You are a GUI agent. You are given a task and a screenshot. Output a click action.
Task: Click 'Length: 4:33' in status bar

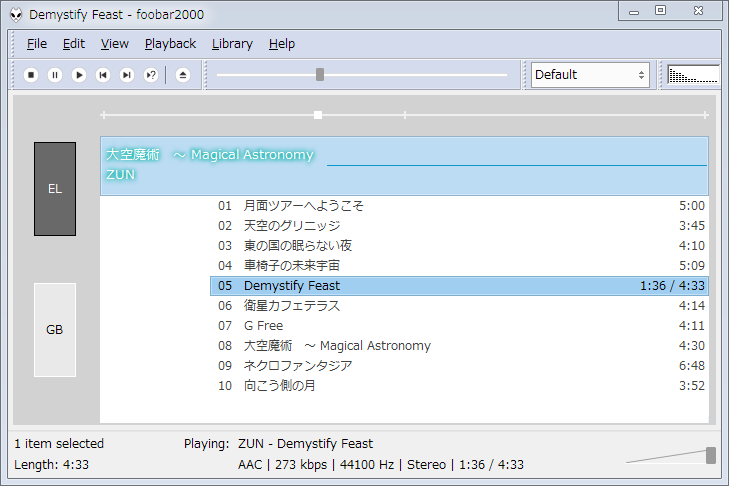coord(51,465)
